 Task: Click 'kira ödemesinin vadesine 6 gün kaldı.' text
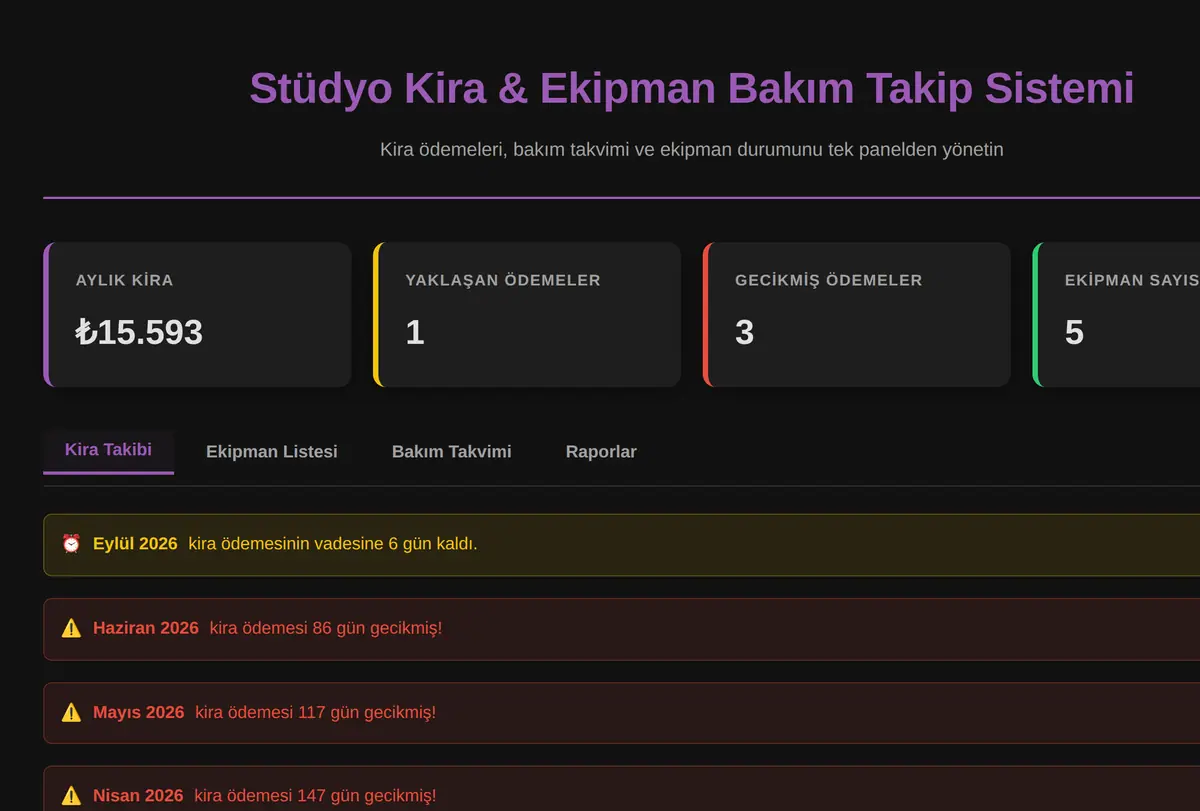(333, 544)
